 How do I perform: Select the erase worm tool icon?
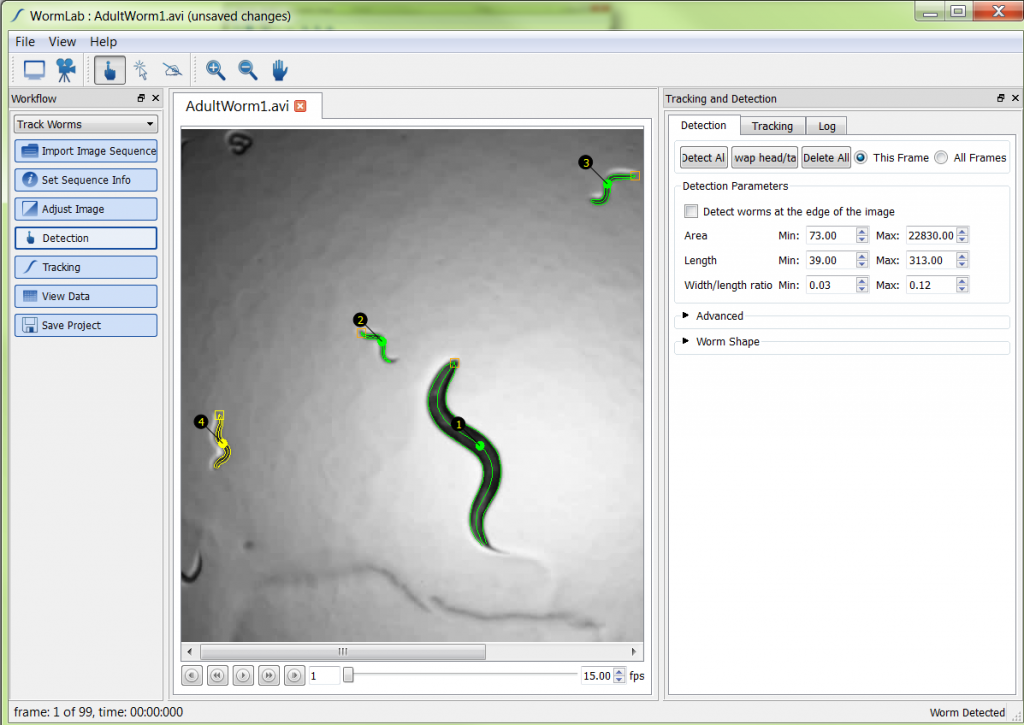tap(172, 70)
